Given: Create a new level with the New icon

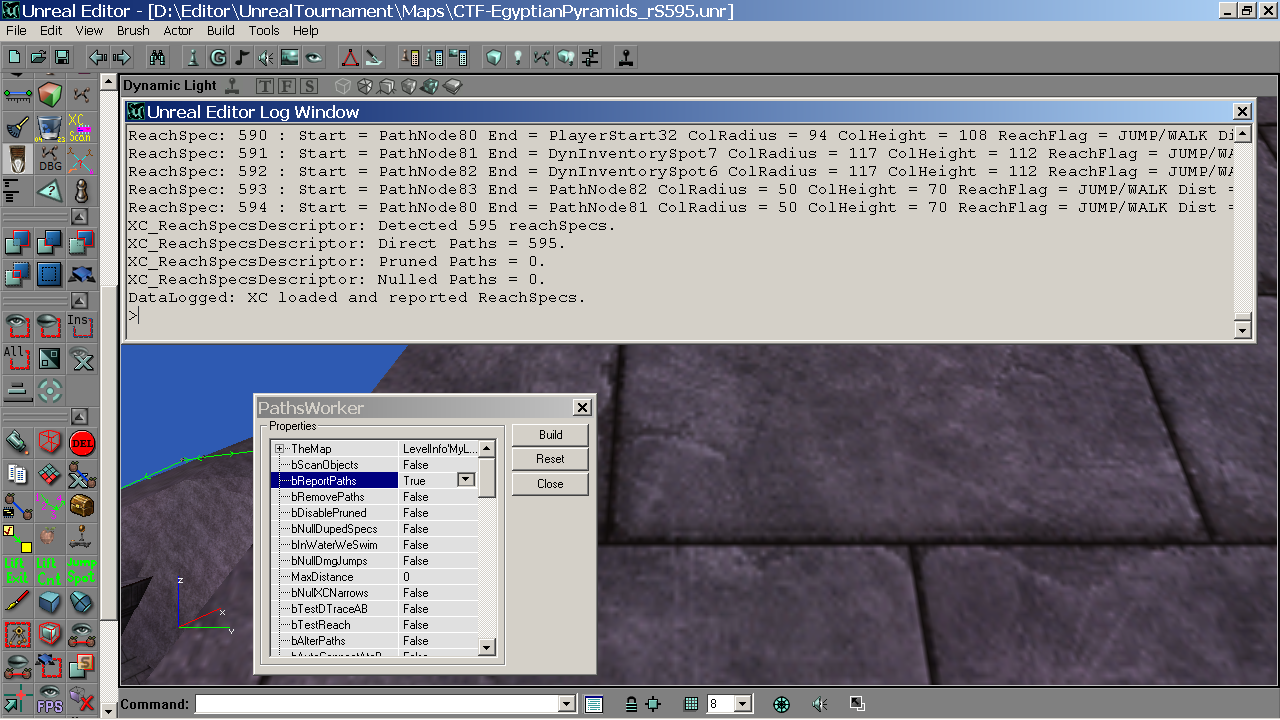Looking at the screenshot, I should pos(15,57).
